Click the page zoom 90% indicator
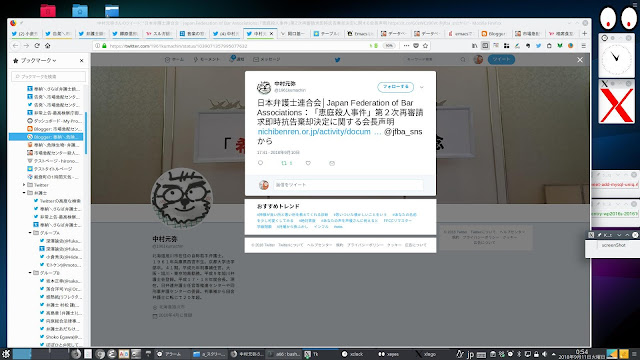Image resolution: width=640 pixels, height=360 pixels. [x=389, y=46]
